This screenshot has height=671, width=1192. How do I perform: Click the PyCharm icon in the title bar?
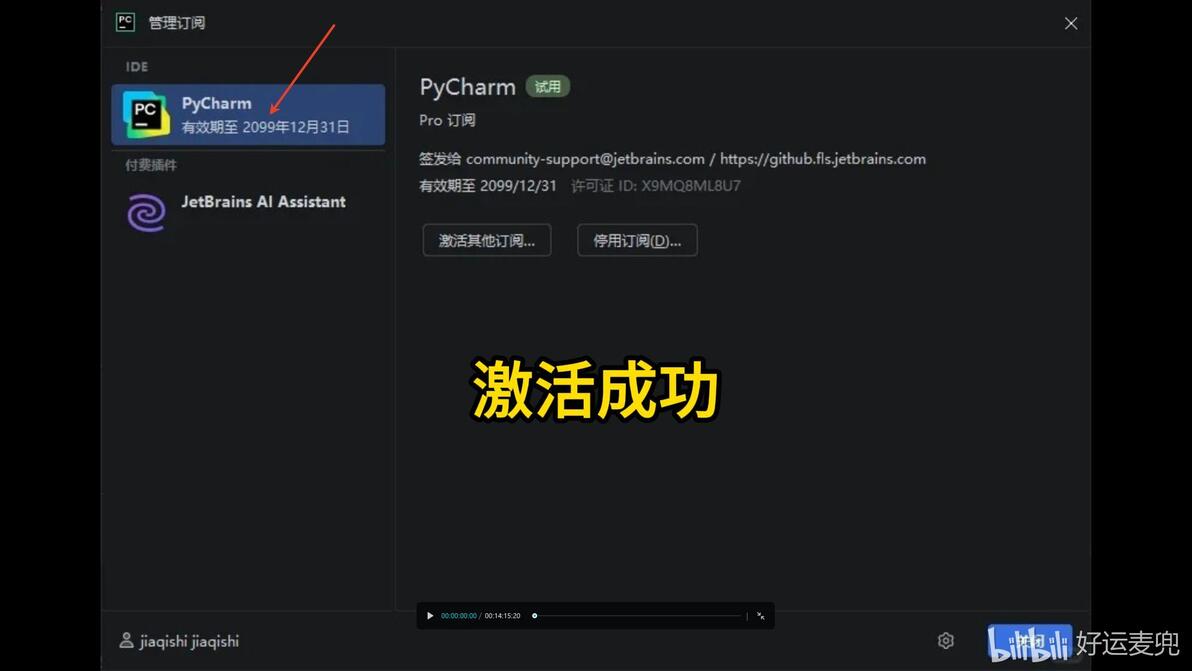[x=125, y=22]
